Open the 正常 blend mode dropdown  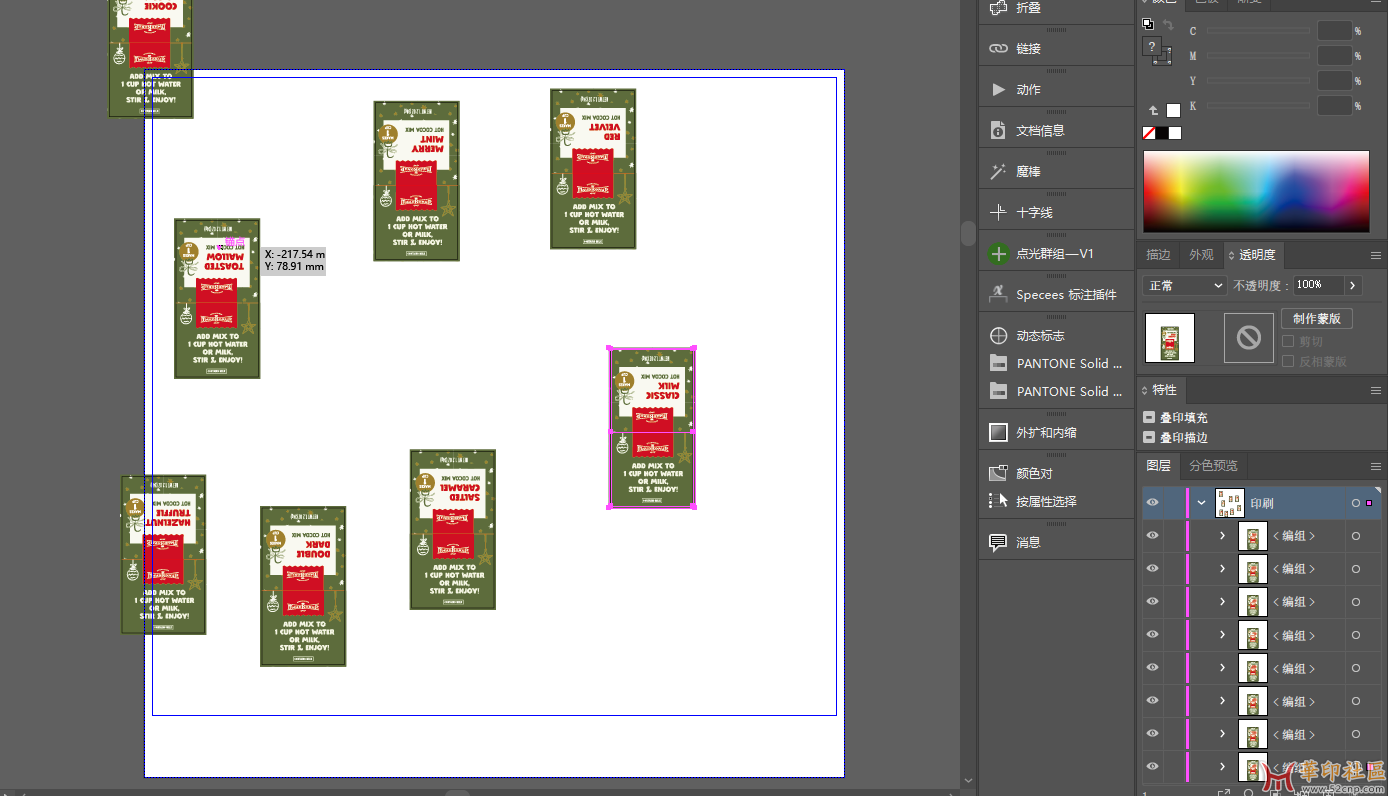[x=1186, y=286]
